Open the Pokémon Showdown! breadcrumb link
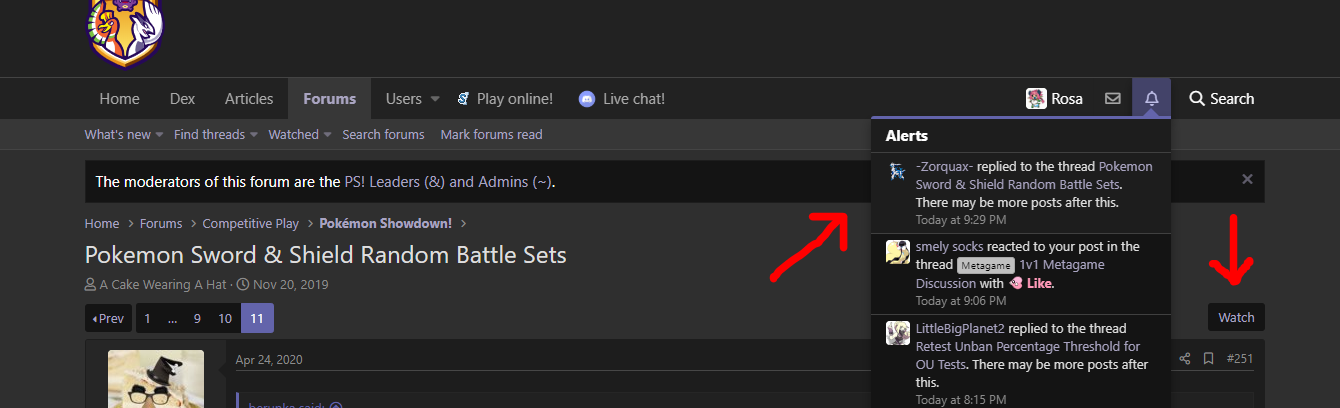This screenshot has height=408, width=1340. 386,223
